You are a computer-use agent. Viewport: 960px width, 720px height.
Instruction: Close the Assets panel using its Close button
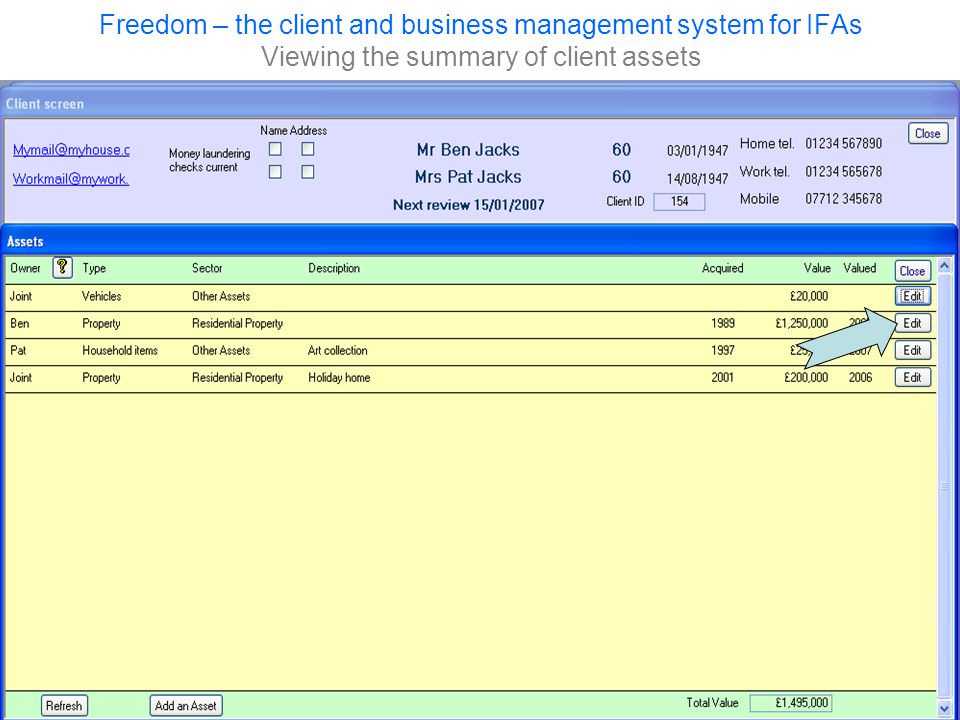[912, 271]
